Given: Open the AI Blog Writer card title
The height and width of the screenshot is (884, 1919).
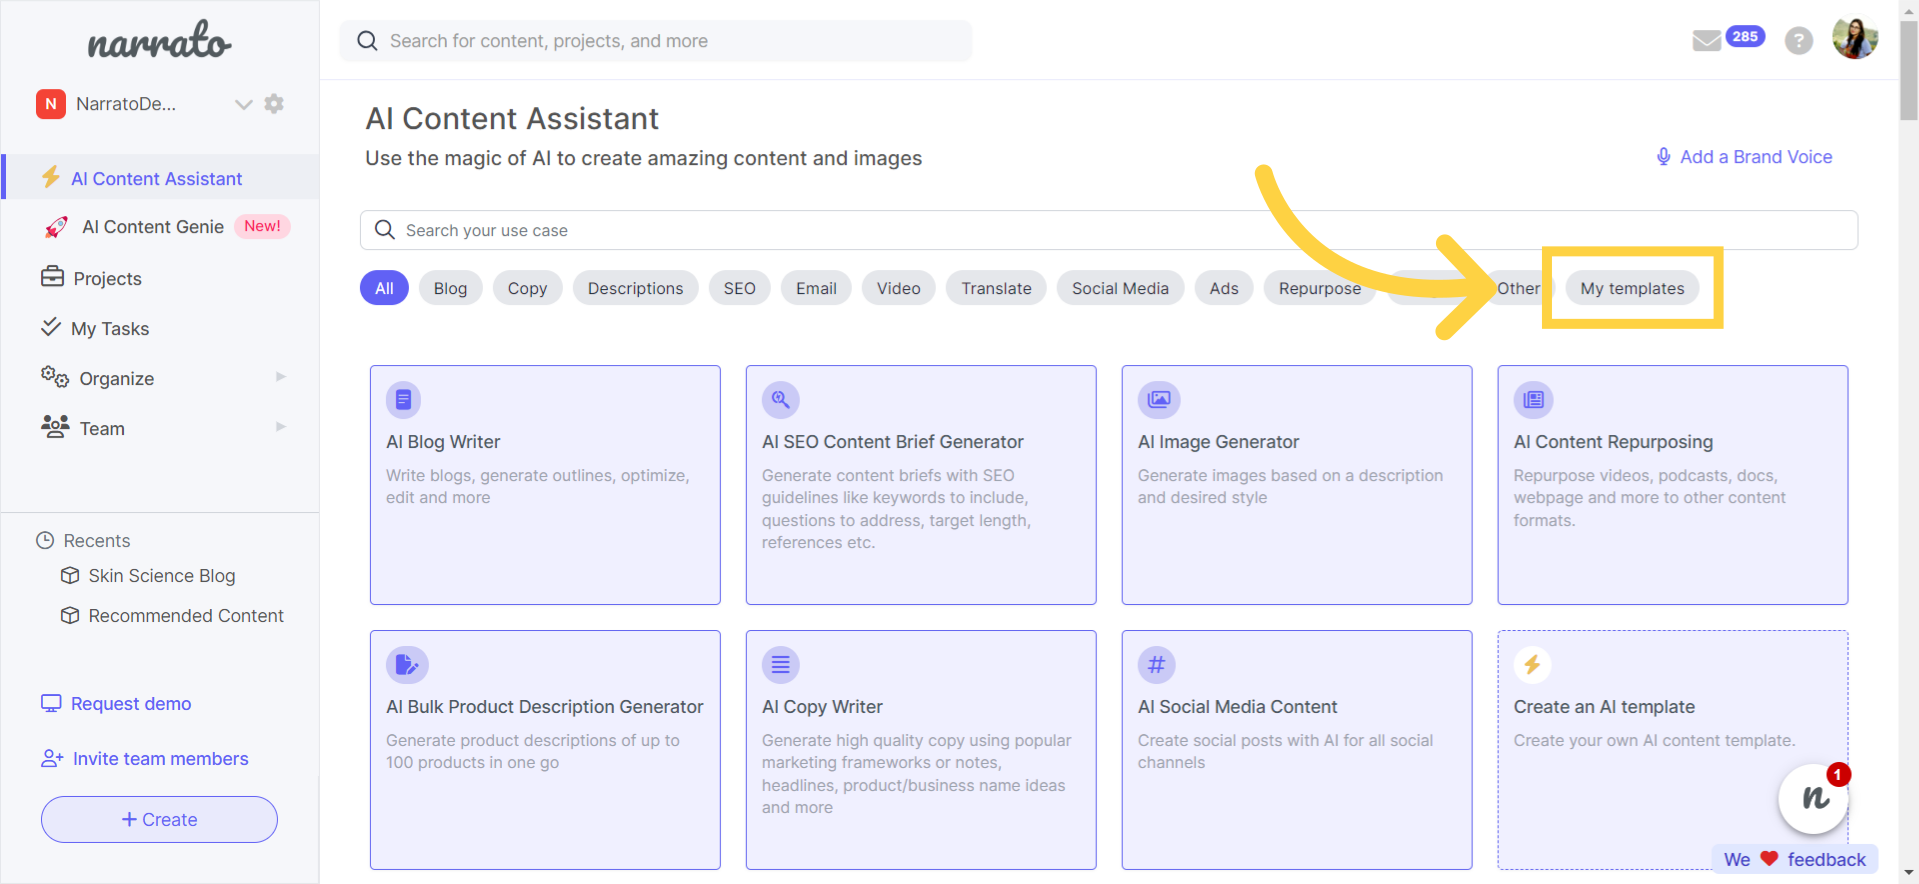Looking at the screenshot, I should 443,442.
